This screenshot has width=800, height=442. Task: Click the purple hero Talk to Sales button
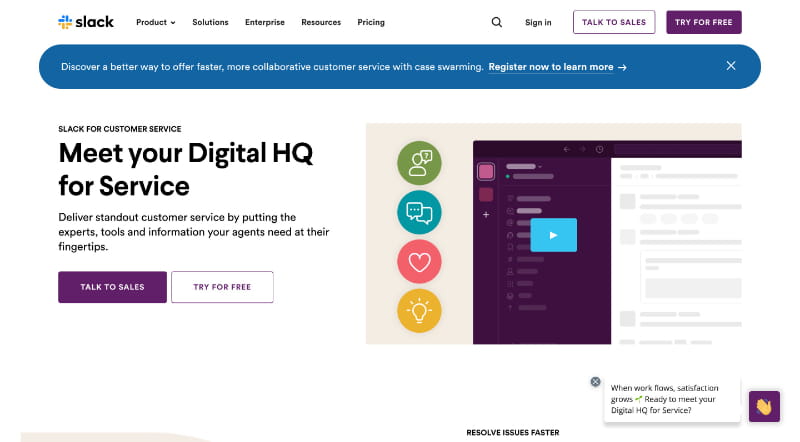click(112, 287)
